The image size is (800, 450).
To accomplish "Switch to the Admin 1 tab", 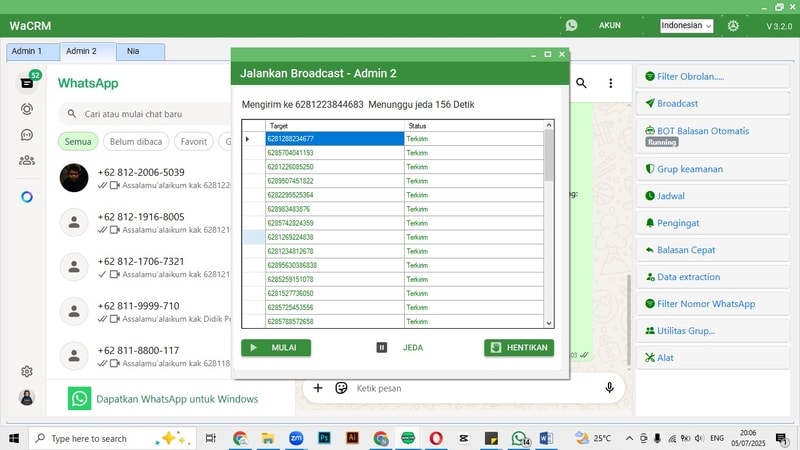I will (x=33, y=52).
